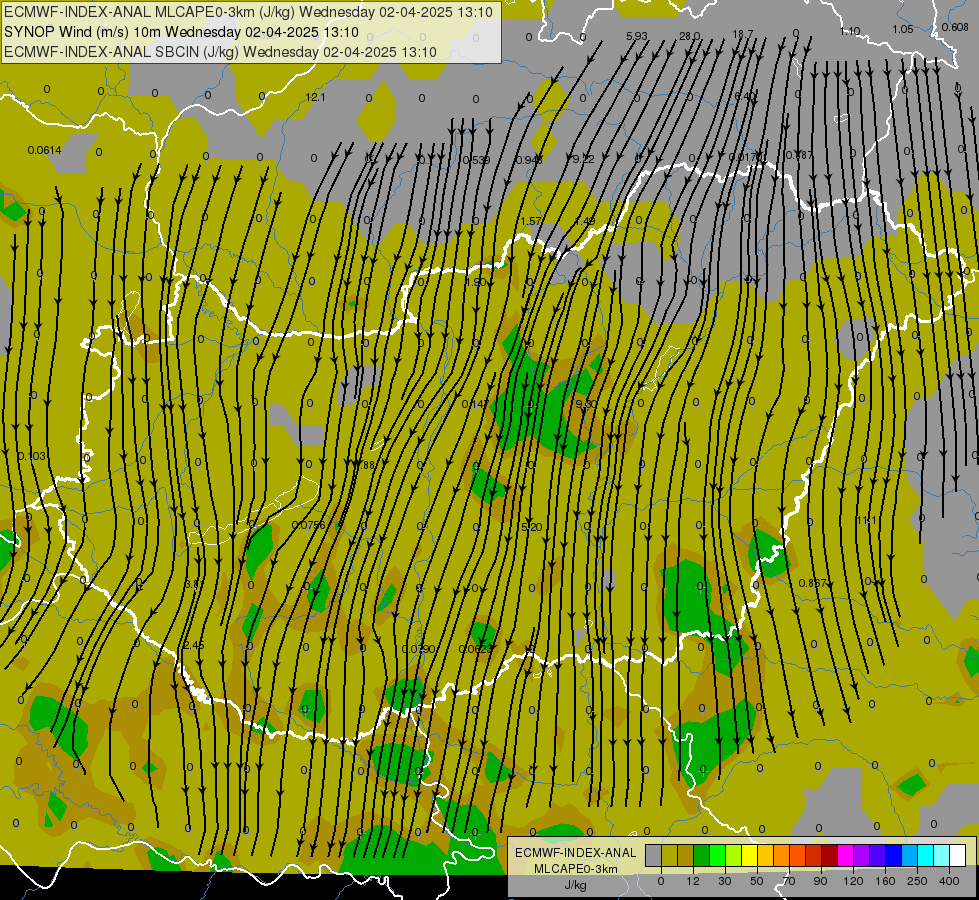Click the map value 0.103
Screen dimensions: 979x900
32,456
